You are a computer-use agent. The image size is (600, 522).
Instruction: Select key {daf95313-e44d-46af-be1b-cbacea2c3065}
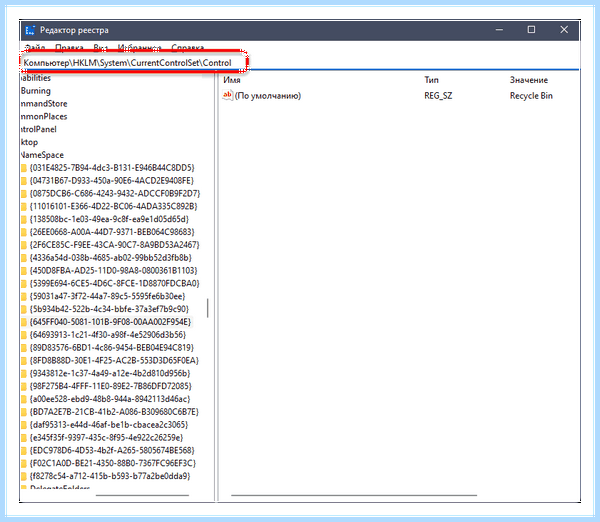tap(109, 425)
